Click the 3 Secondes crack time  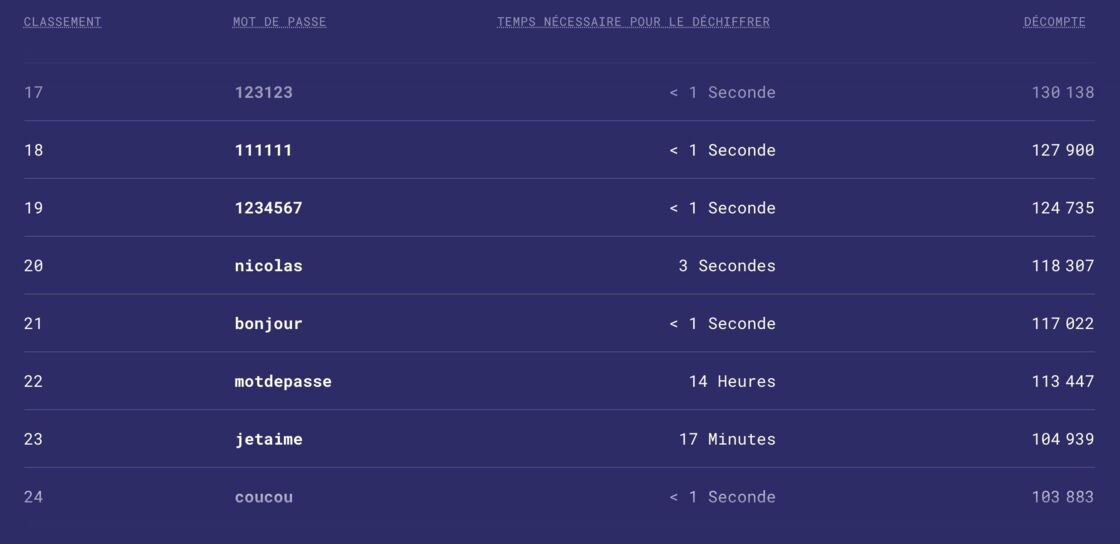tap(727, 266)
